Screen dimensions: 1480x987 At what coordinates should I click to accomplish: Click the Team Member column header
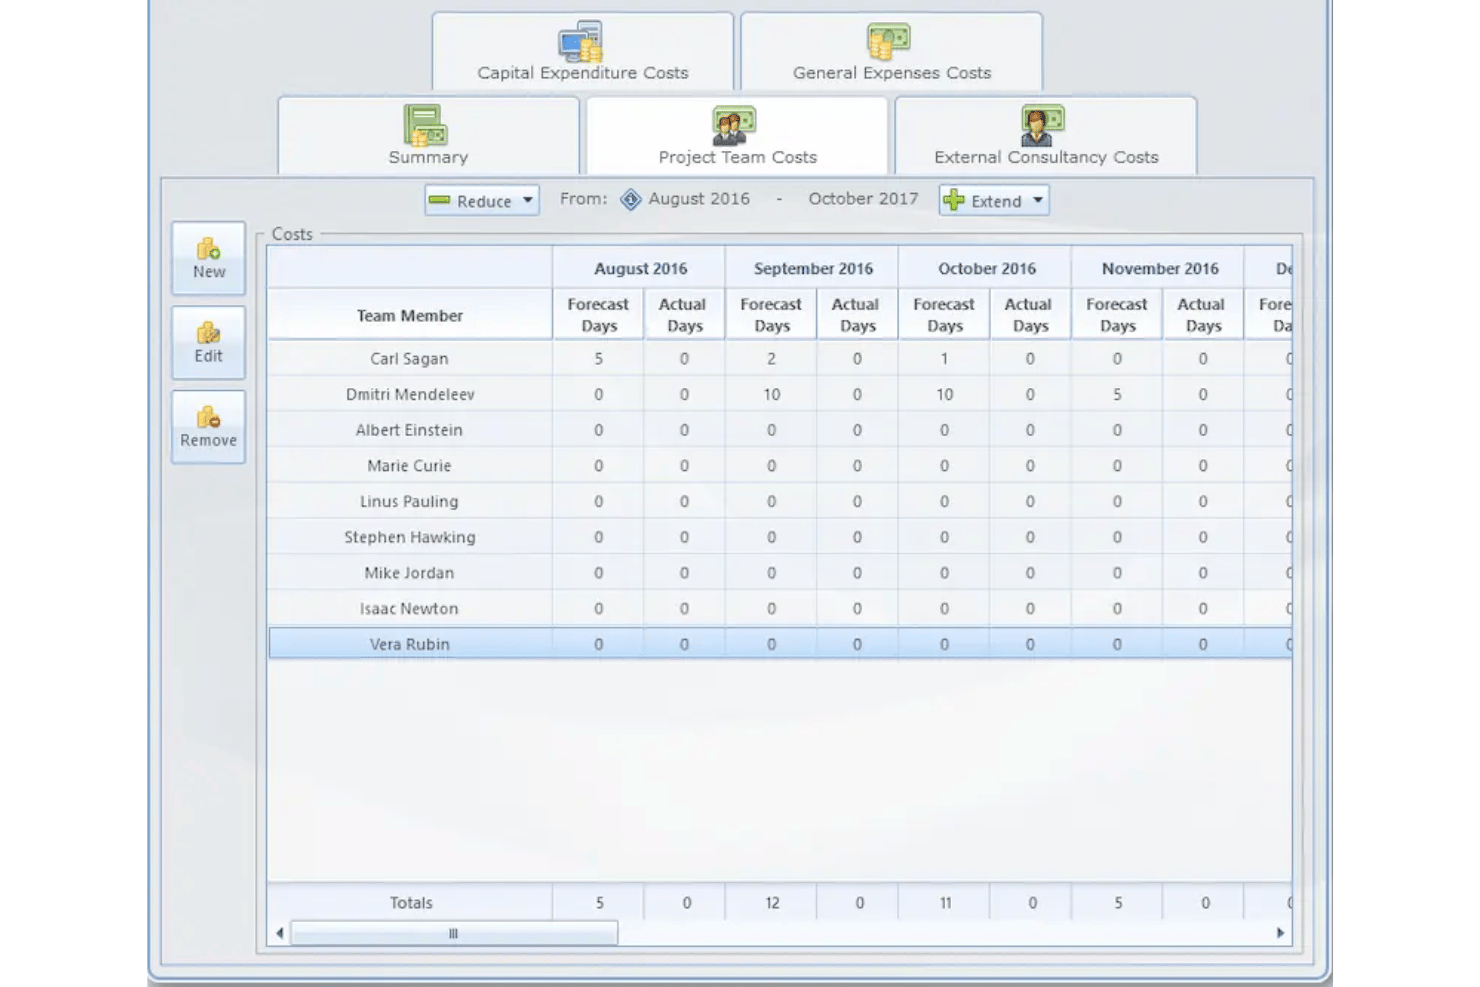410,315
